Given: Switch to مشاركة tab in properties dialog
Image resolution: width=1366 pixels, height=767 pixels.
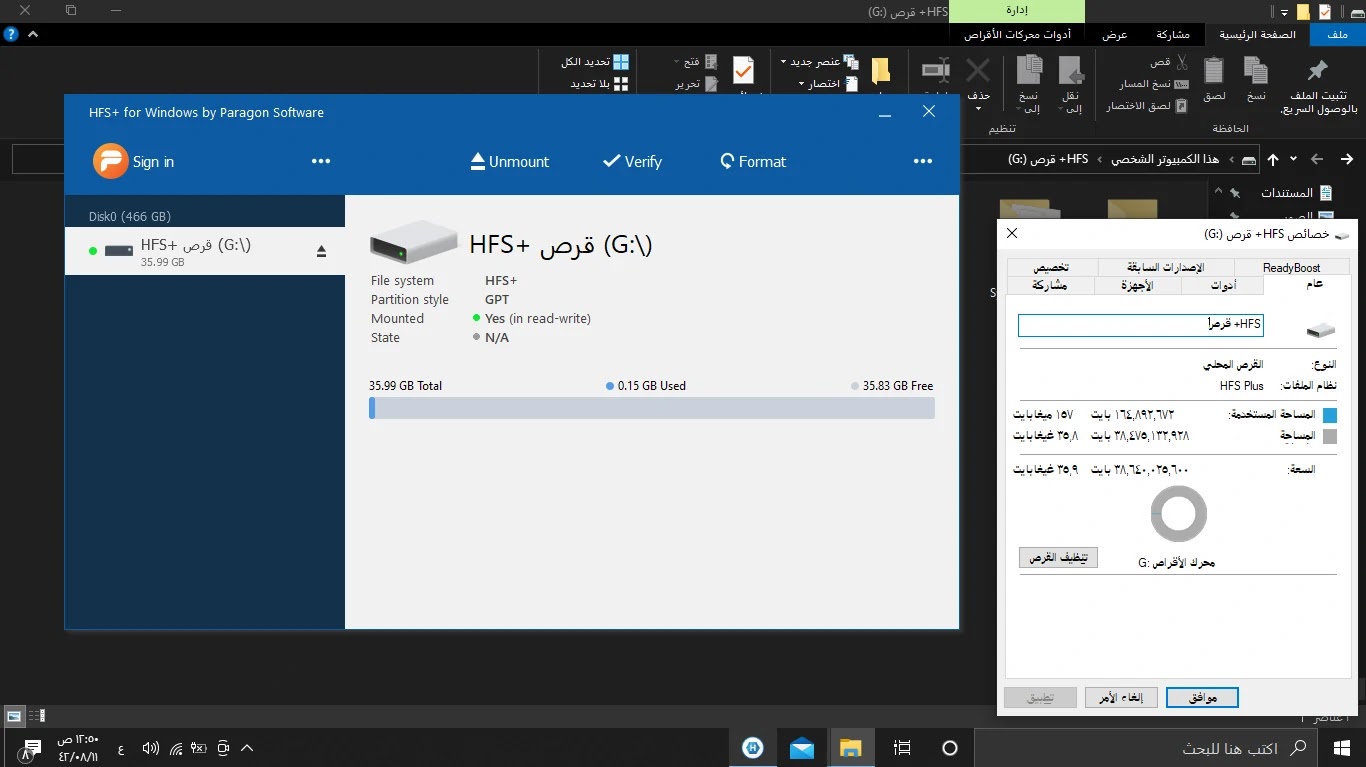Looking at the screenshot, I should coord(1050,285).
